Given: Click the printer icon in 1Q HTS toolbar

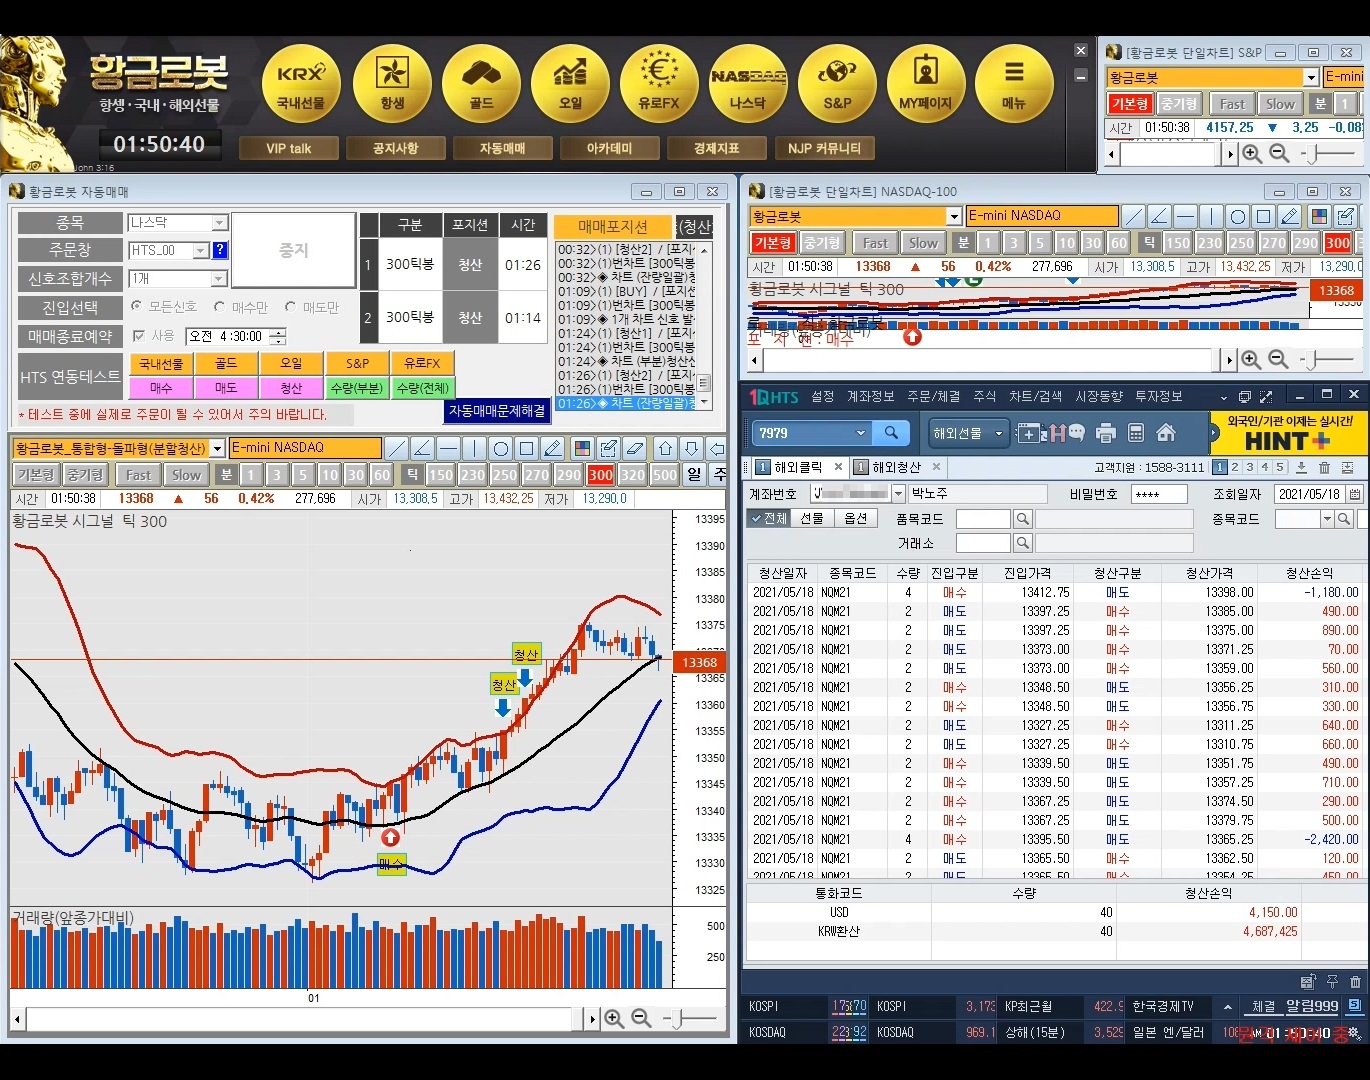Looking at the screenshot, I should coord(1105,433).
